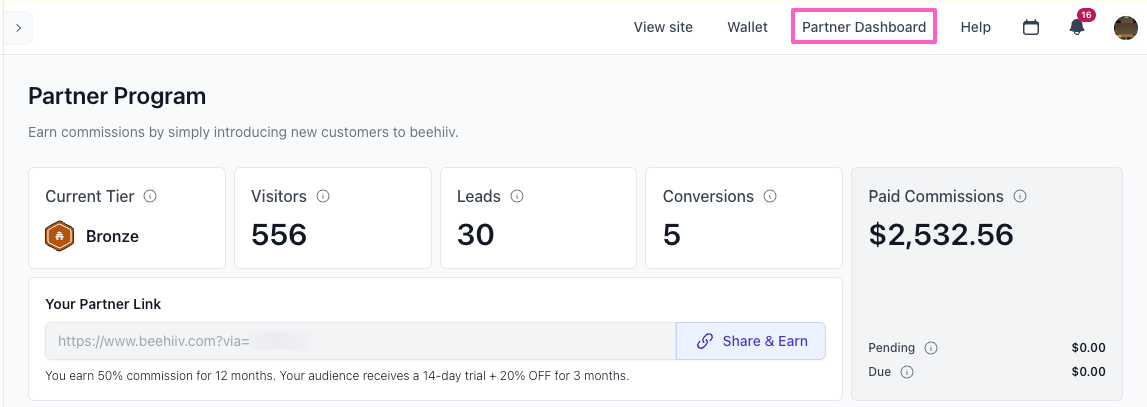Click info icon next to Due
This screenshot has height=407, width=1147.
pos(907,372)
